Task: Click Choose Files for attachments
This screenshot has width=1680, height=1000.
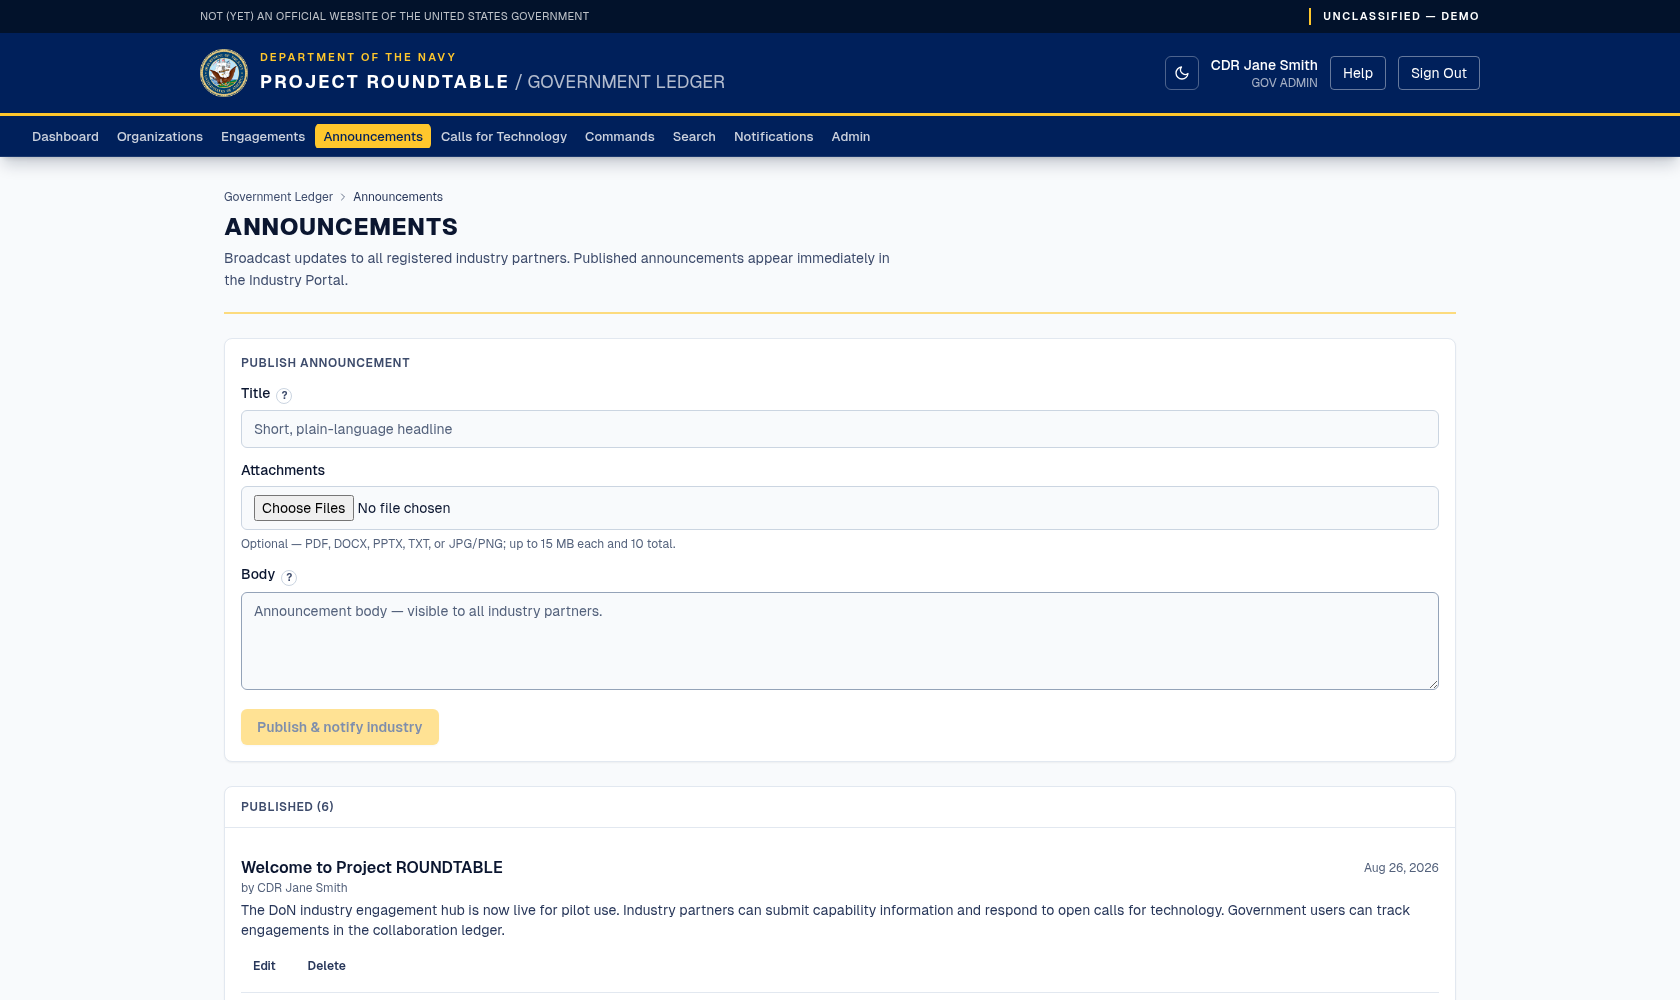Action: coord(304,508)
